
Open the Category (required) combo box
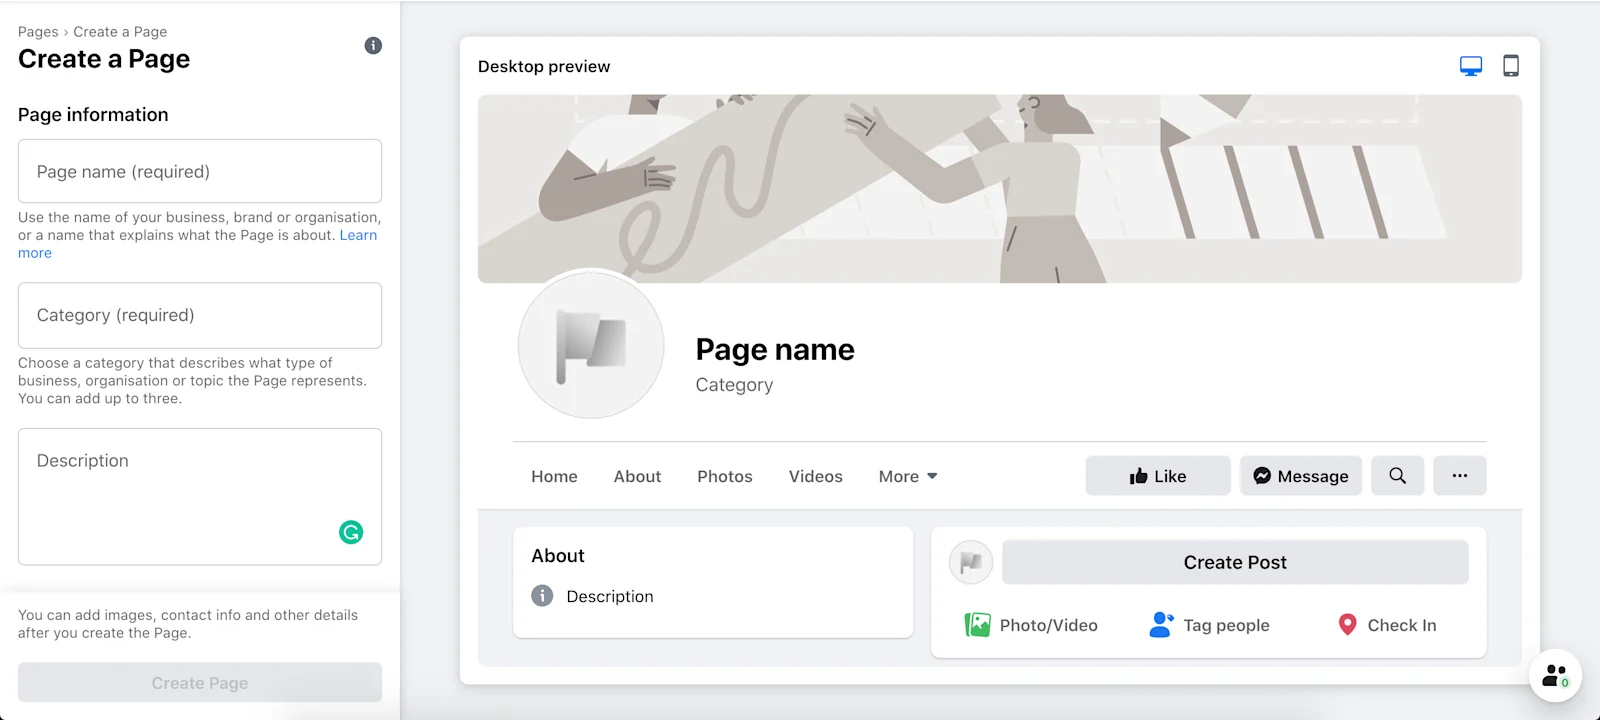tap(200, 315)
